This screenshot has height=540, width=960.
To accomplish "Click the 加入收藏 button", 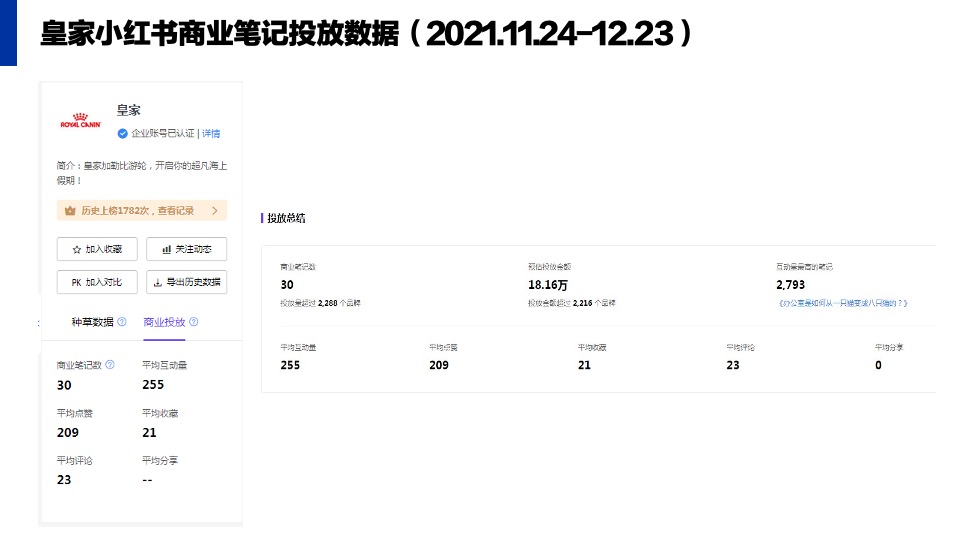I will pyautogui.click(x=97, y=249).
